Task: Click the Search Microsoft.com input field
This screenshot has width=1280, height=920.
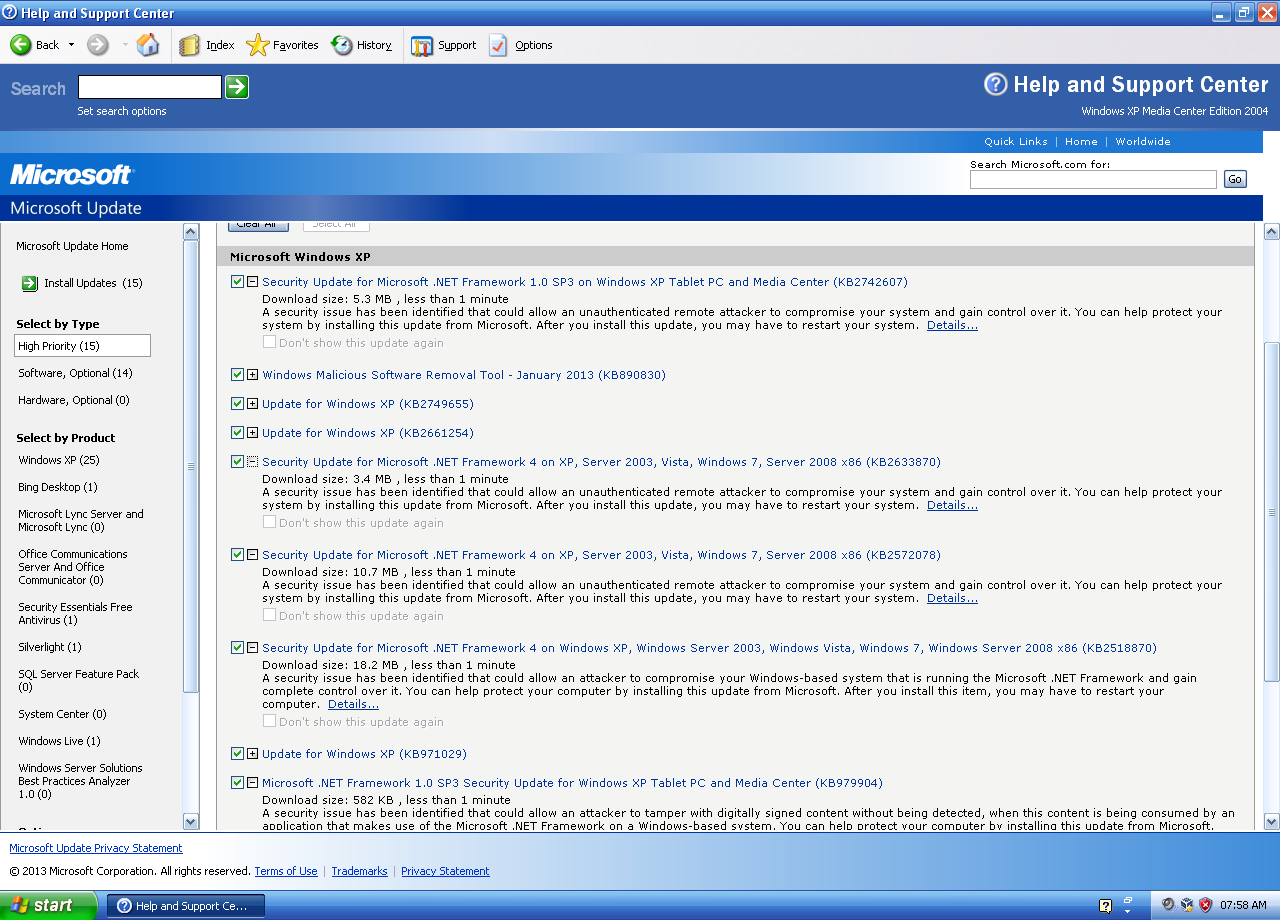Action: click(x=1093, y=180)
